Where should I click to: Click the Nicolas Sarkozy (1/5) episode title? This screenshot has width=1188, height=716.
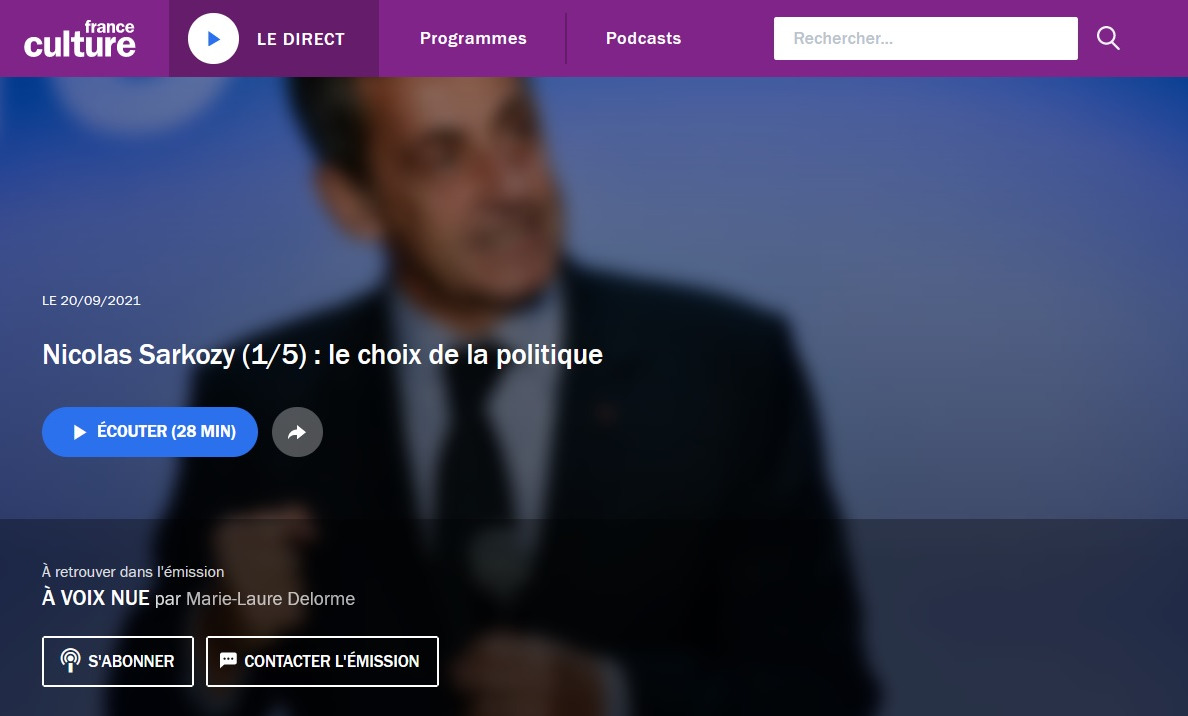pos(322,355)
